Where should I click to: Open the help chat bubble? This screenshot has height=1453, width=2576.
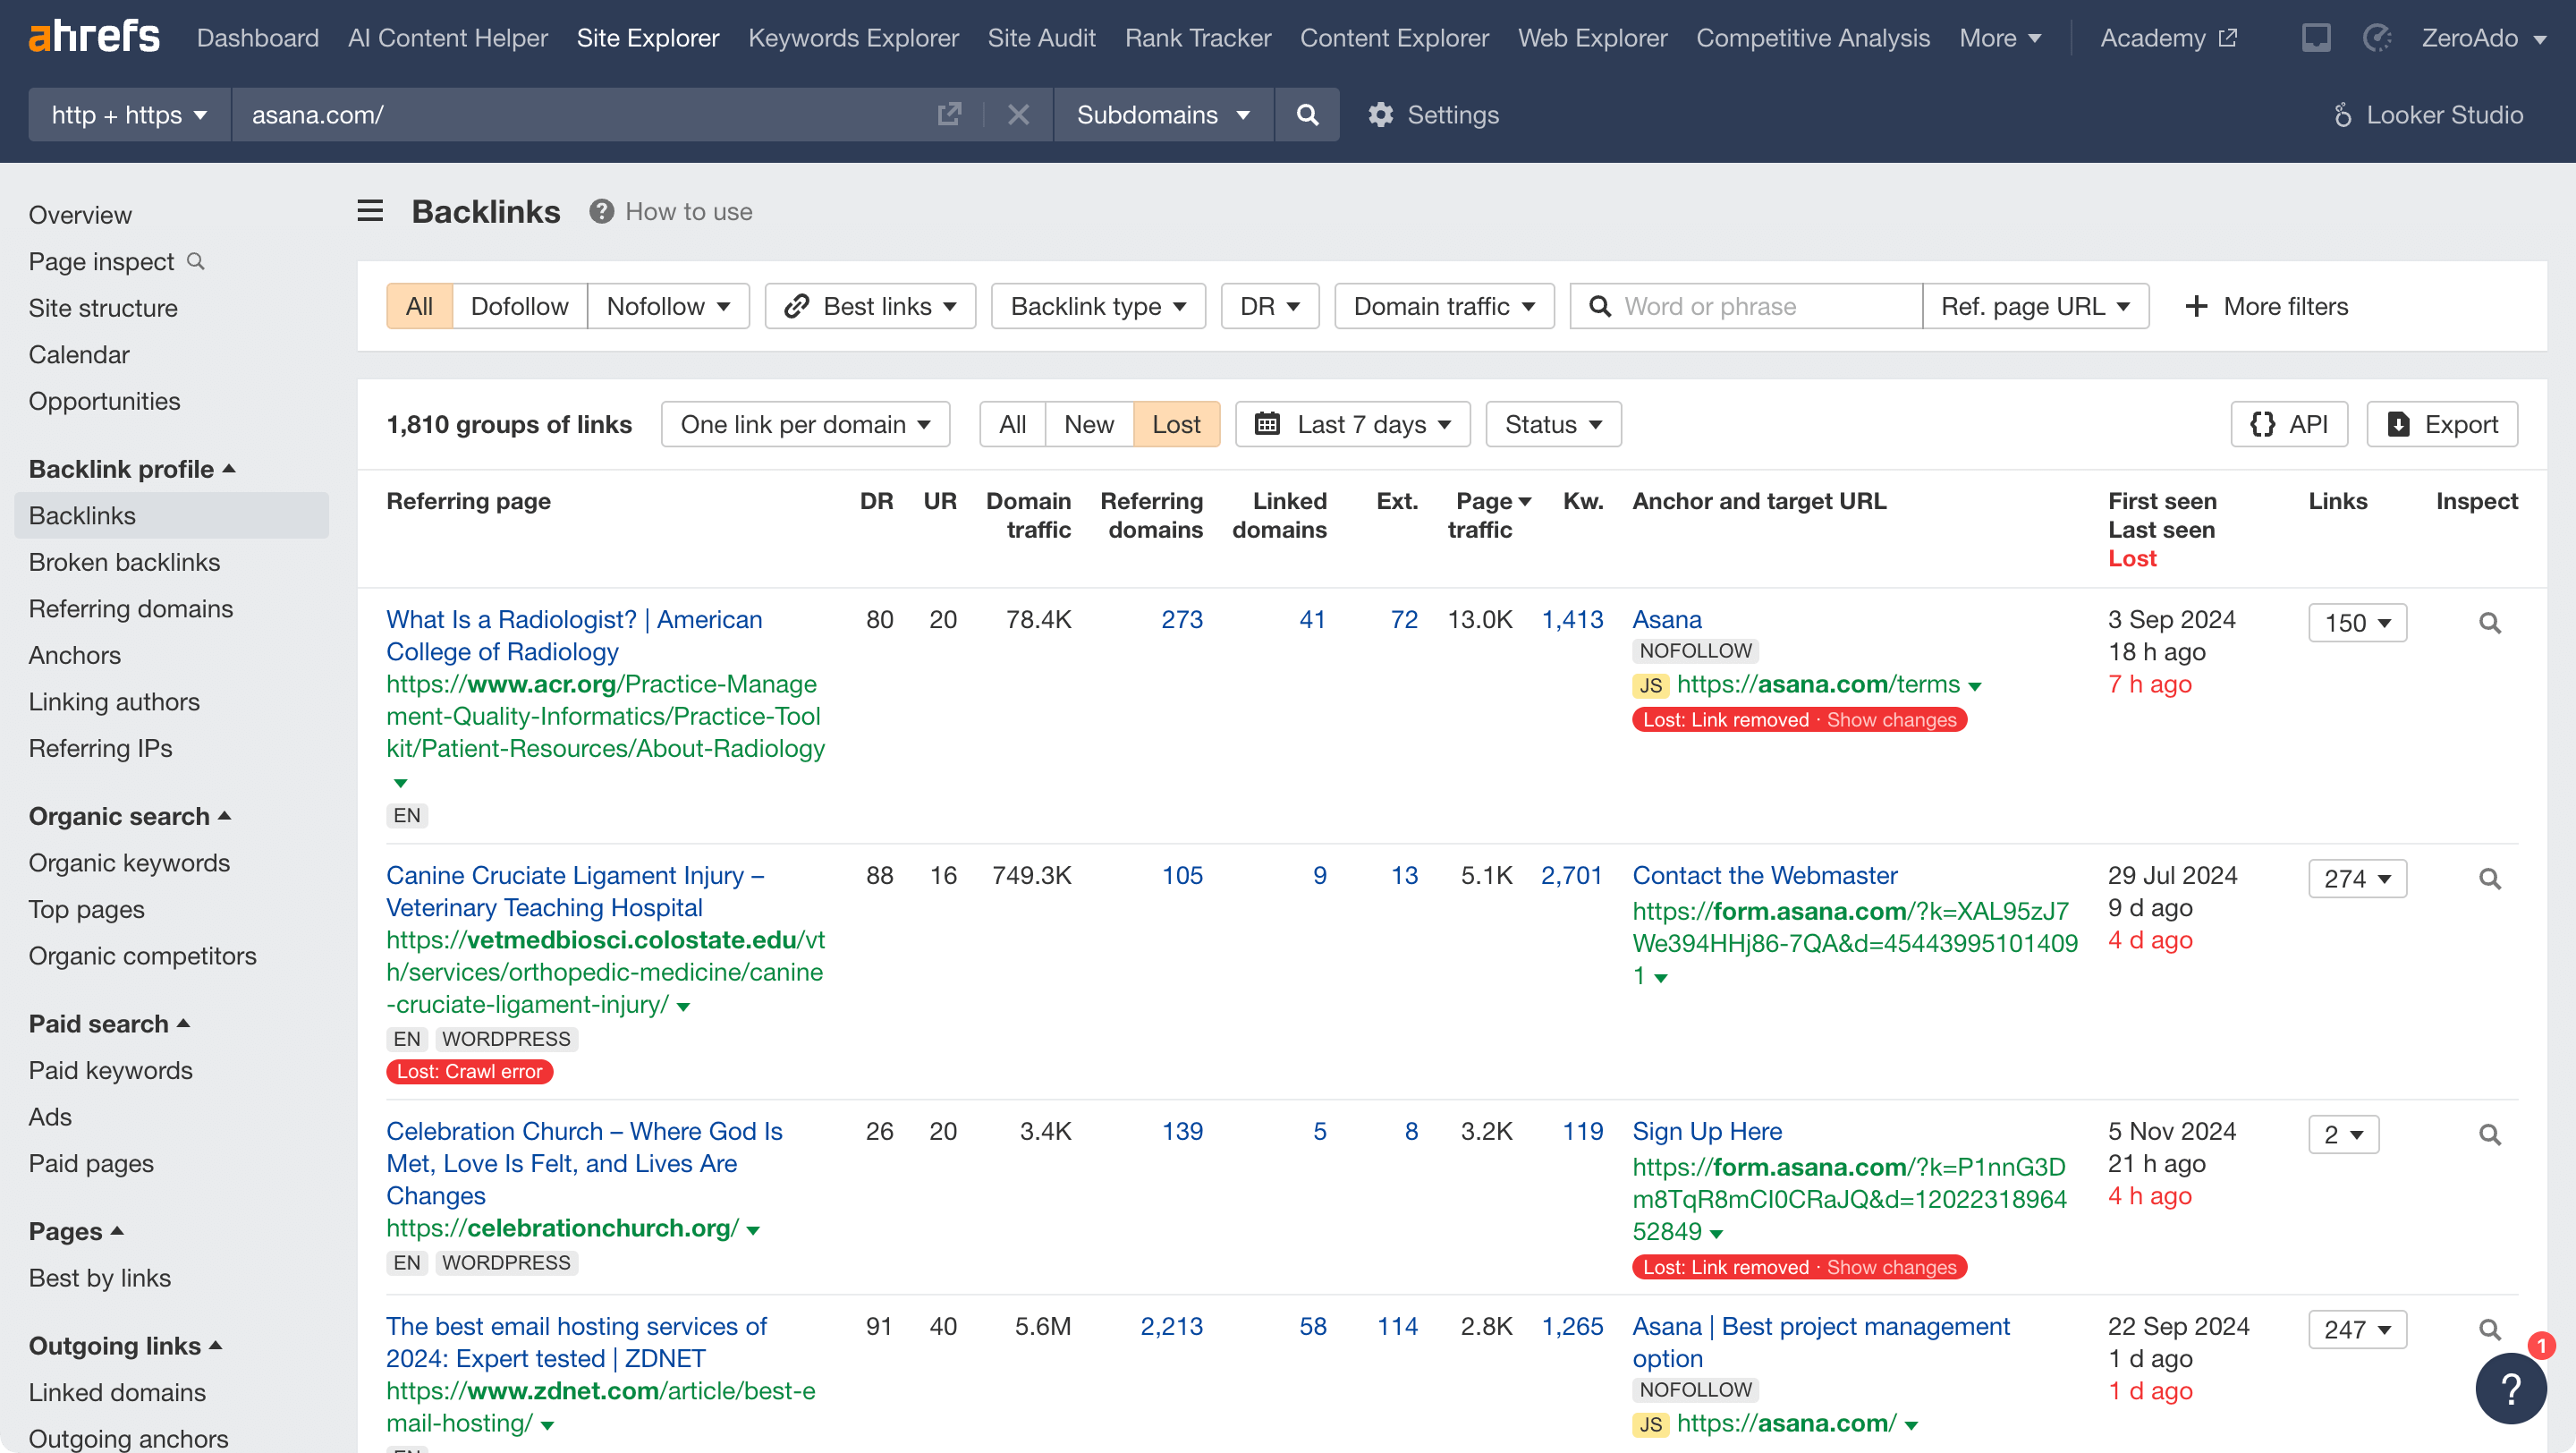[x=2510, y=1387]
